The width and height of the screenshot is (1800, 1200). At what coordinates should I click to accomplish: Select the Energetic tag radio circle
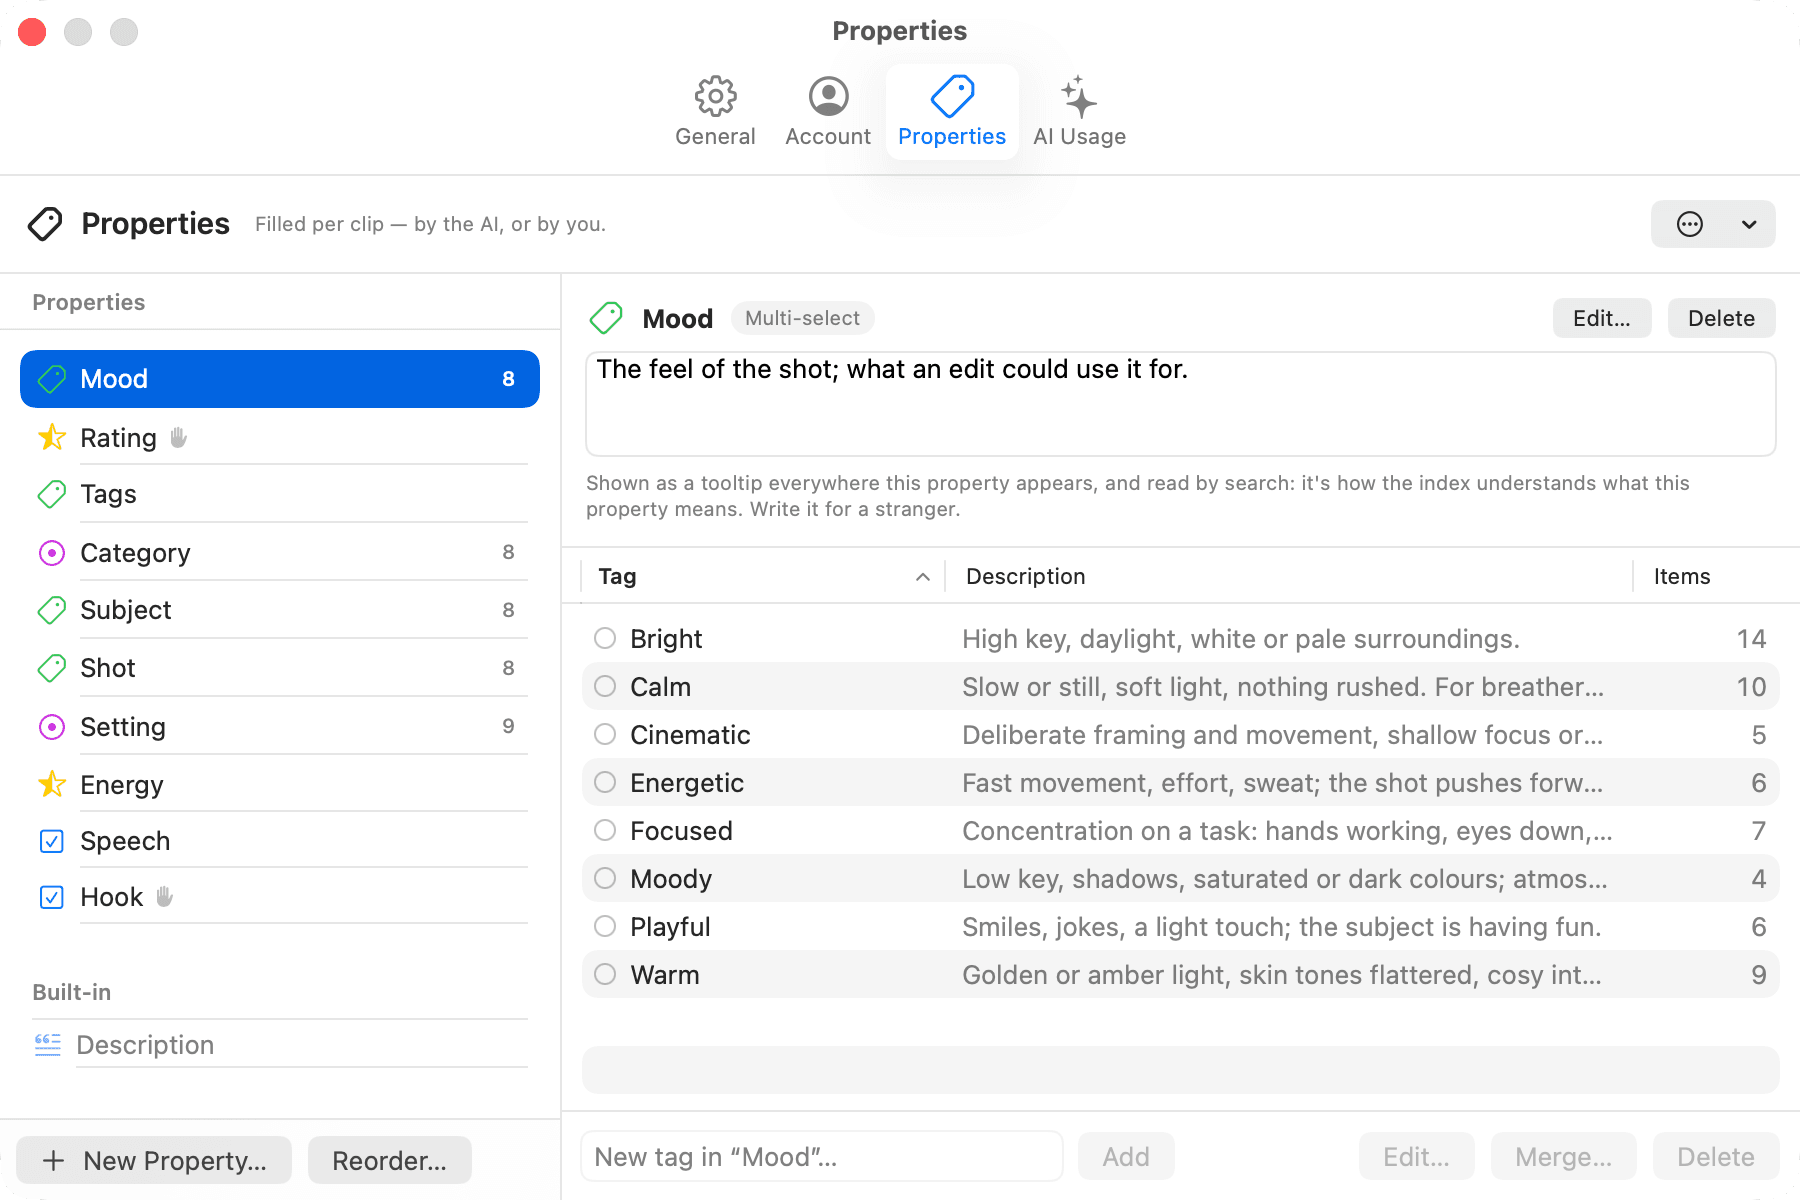coord(605,782)
